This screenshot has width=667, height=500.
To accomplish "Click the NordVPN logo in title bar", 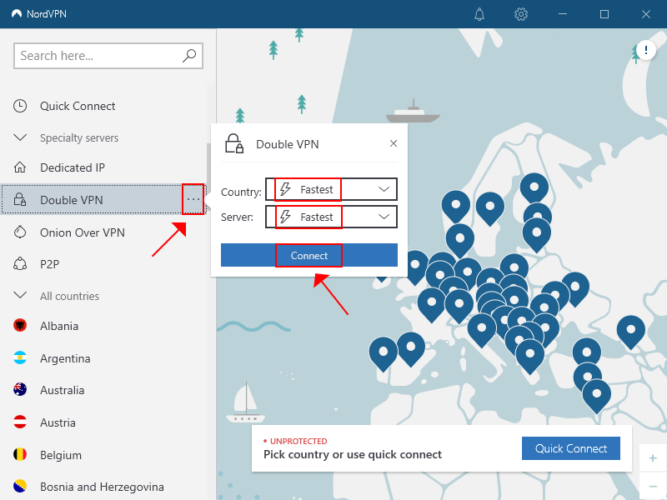I will pos(17,14).
